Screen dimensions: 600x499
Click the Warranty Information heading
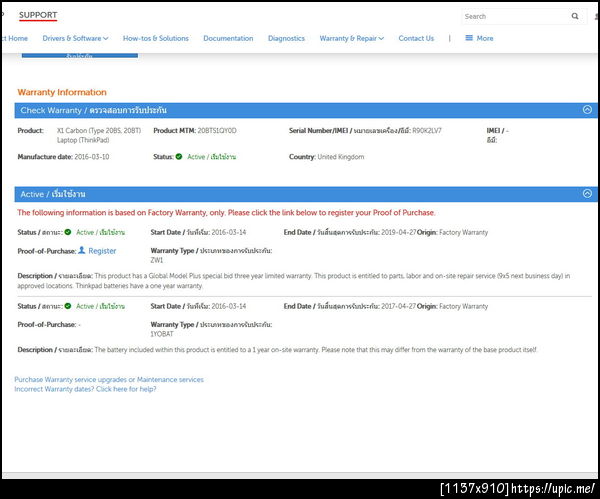coord(62,92)
